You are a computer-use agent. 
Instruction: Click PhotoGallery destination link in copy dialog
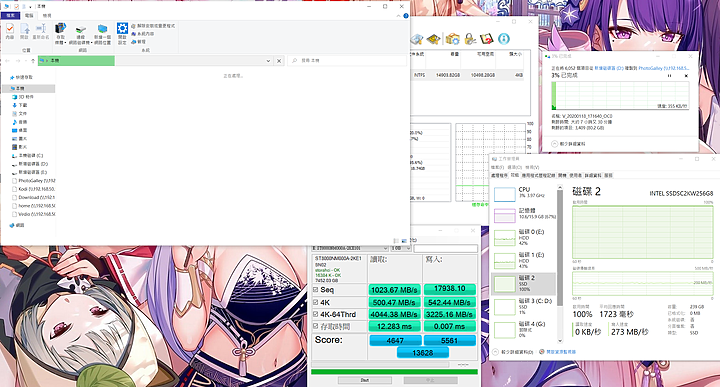664,68
